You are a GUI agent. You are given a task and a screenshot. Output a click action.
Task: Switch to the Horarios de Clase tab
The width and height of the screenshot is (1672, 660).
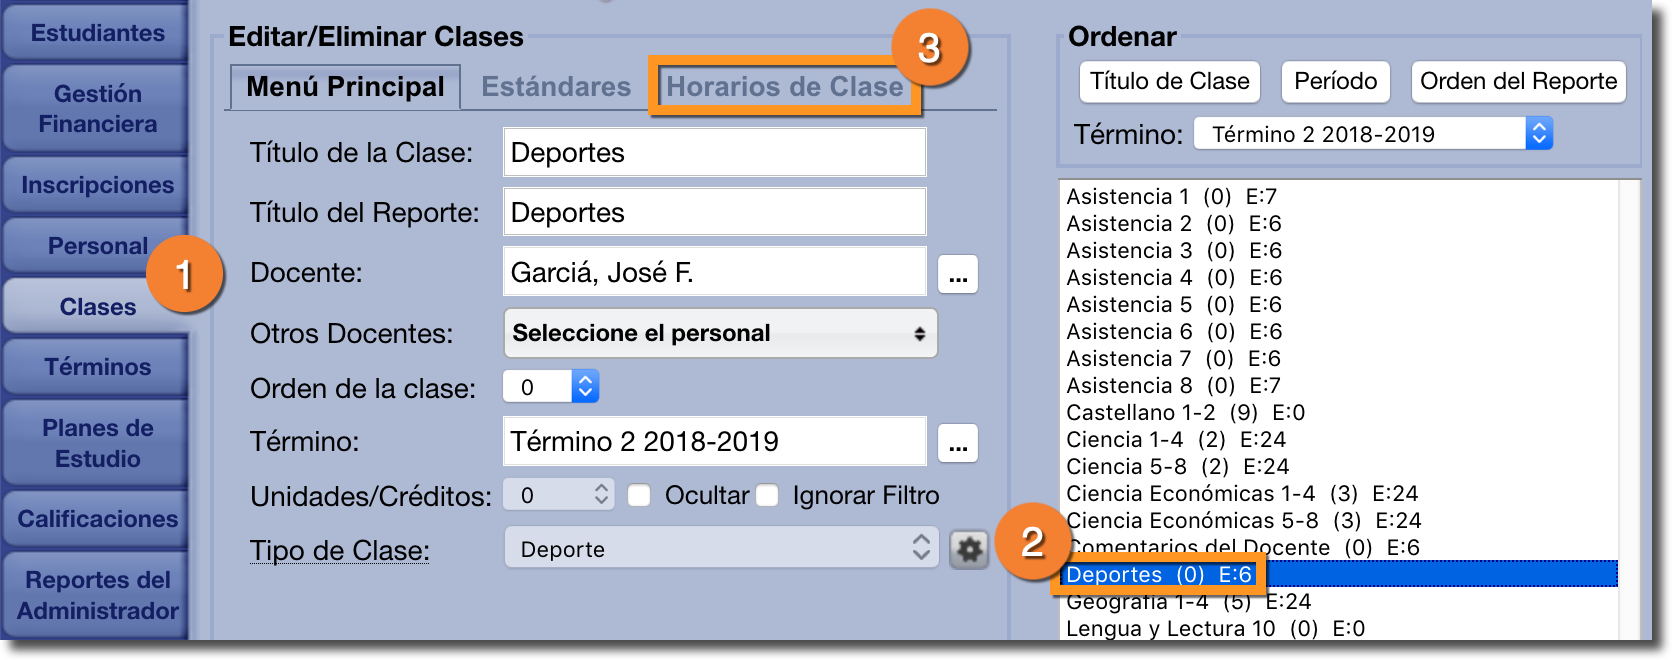click(x=784, y=87)
